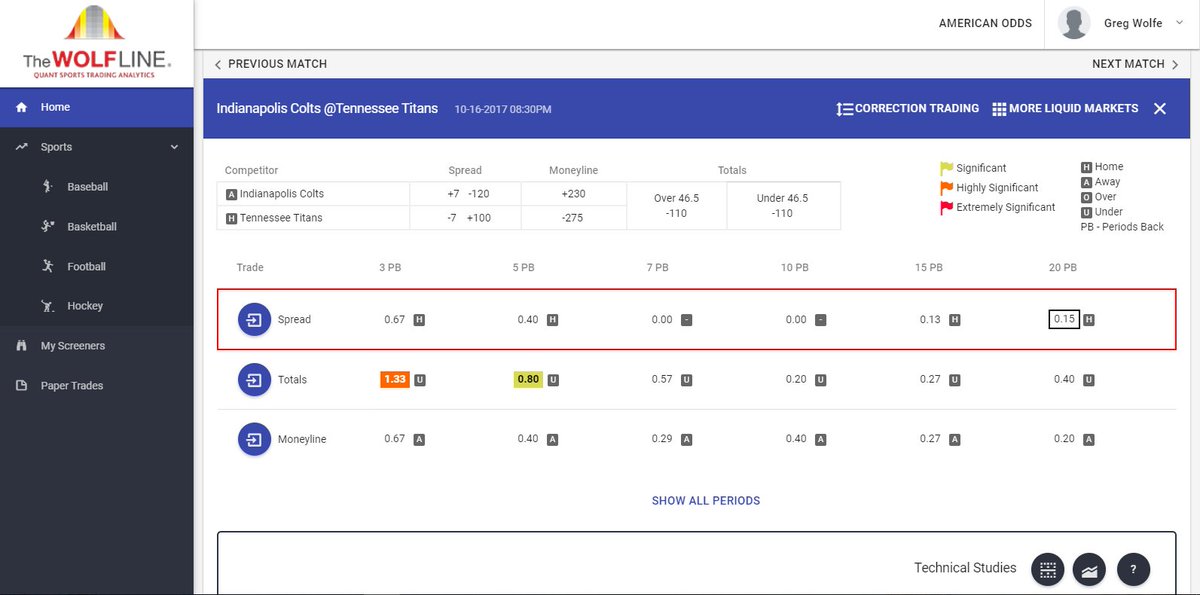This screenshot has height=595, width=1200.
Task: Click the Greg Wolfe avatar image
Action: click(x=1074, y=23)
